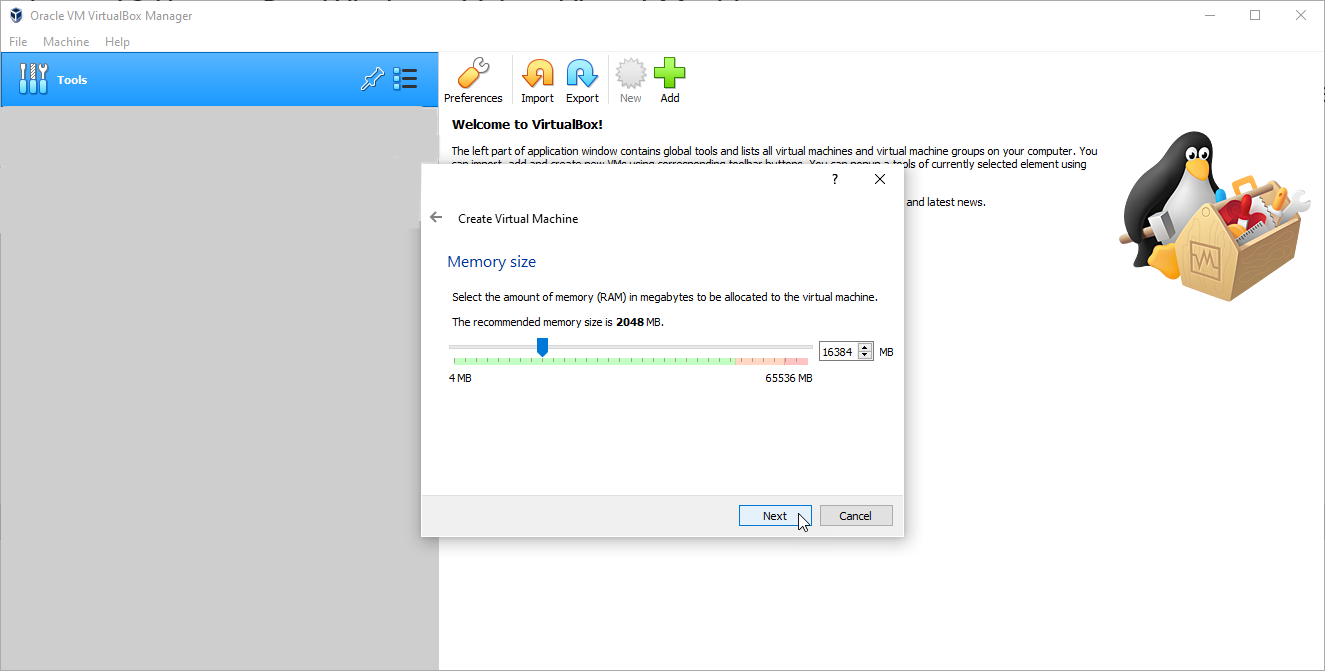The width and height of the screenshot is (1325, 671).
Task: Minimize the VirtualBox Manager window
Action: tap(1210, 15)
